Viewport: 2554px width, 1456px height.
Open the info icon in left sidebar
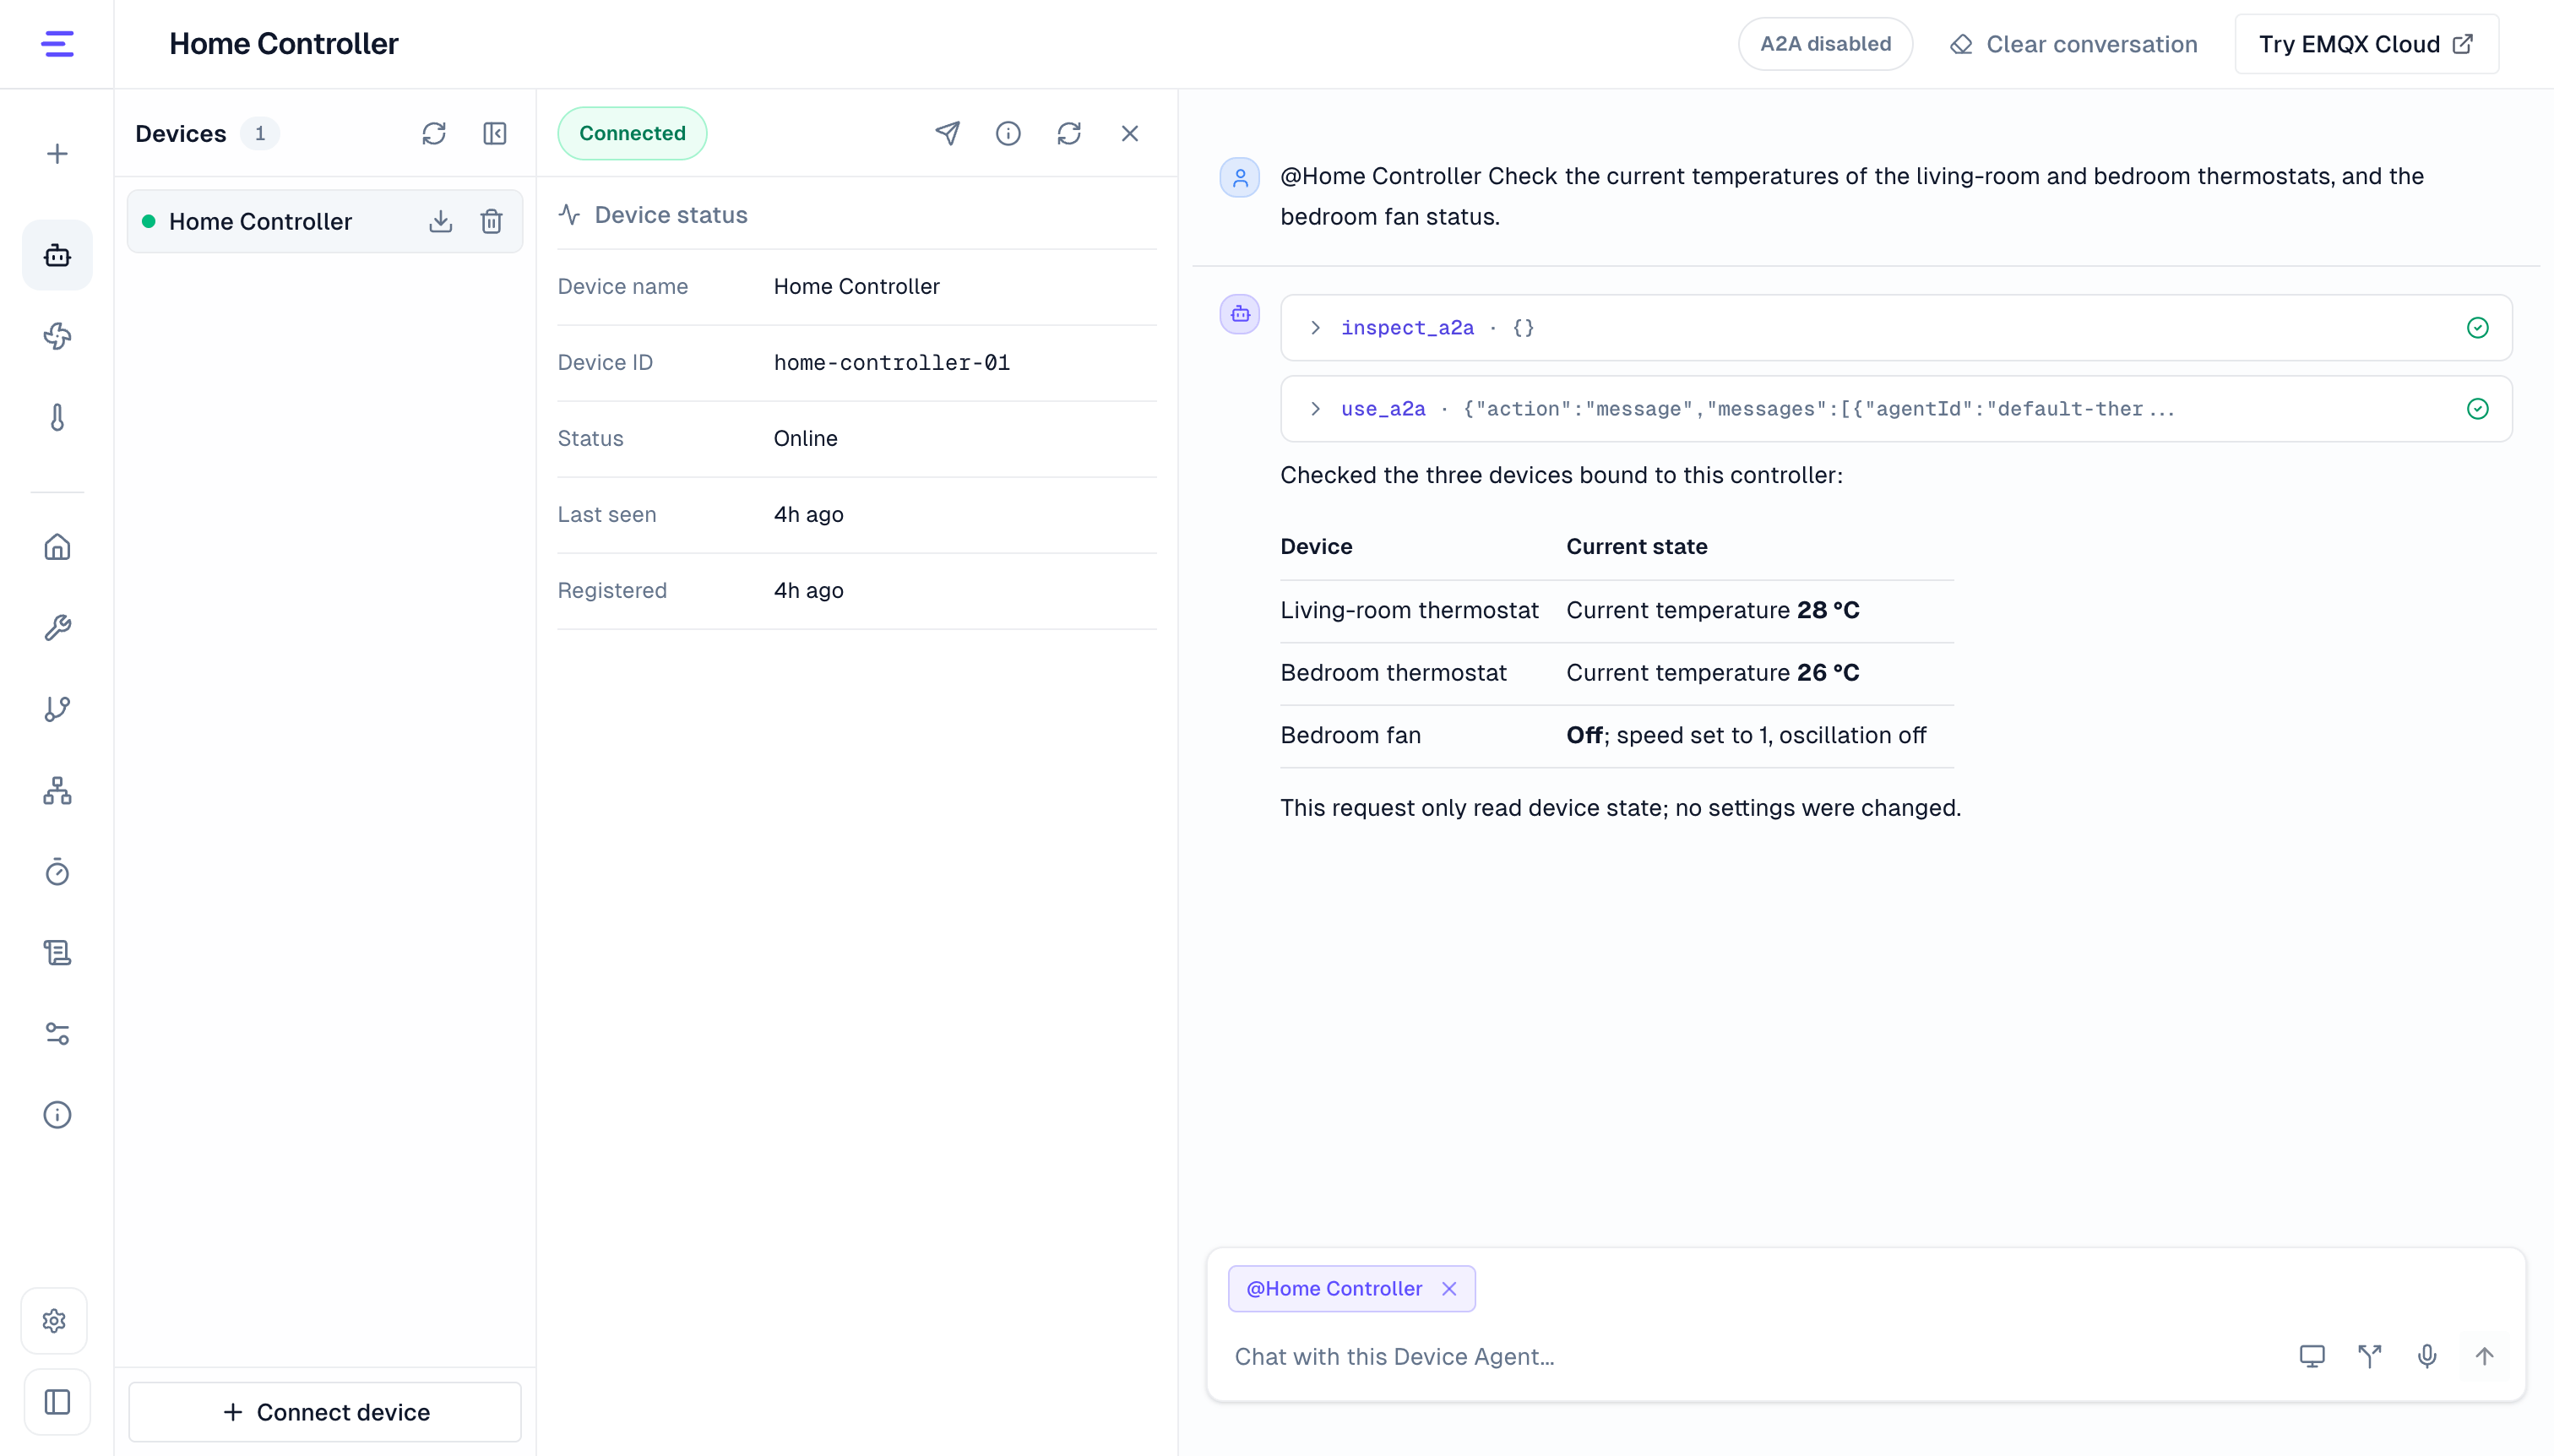tap(57, 1115)
